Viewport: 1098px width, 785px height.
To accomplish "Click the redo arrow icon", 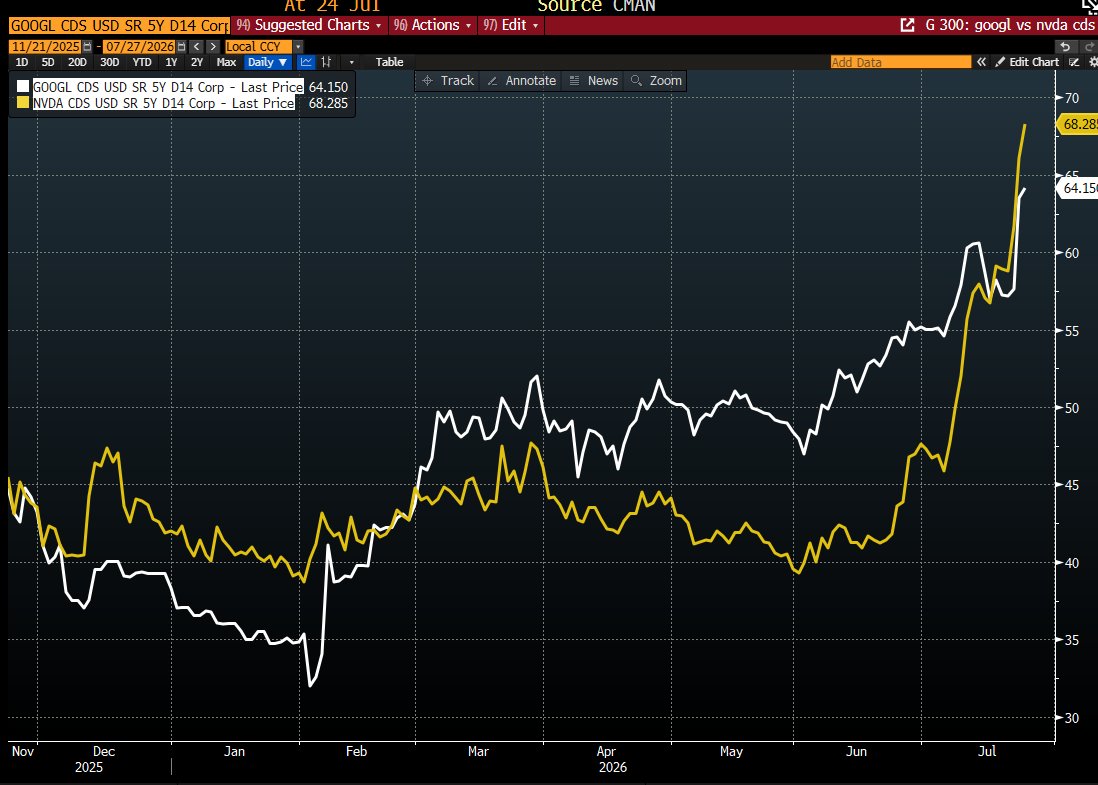I will pyautogui.click(x=1090, y=46).
